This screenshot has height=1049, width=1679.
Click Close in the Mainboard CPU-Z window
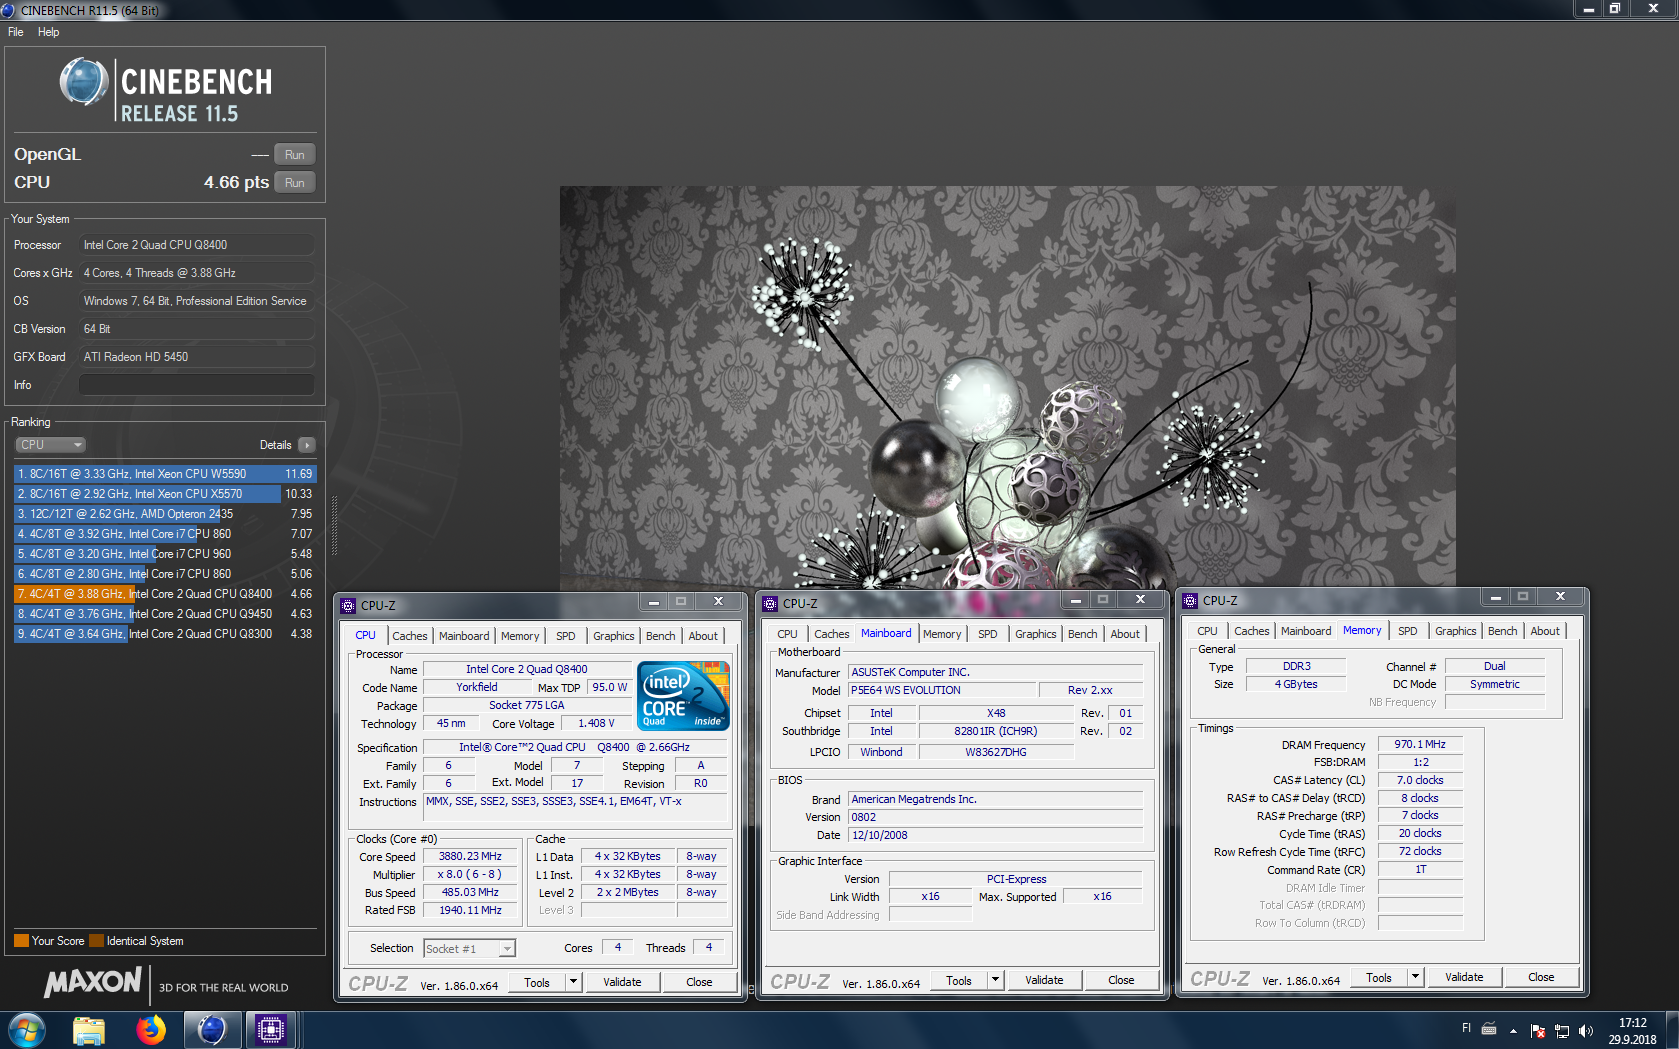click(x=1121, y=980)
